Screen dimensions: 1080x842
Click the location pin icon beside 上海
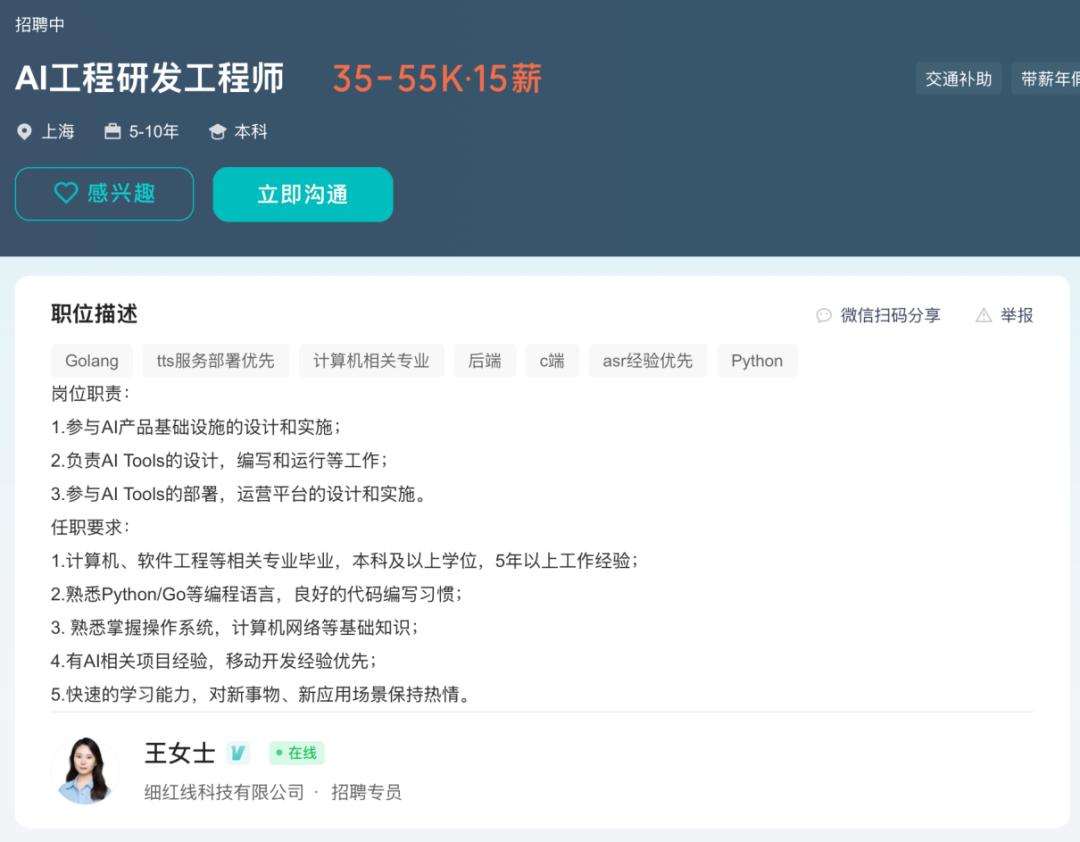[25, 132]
